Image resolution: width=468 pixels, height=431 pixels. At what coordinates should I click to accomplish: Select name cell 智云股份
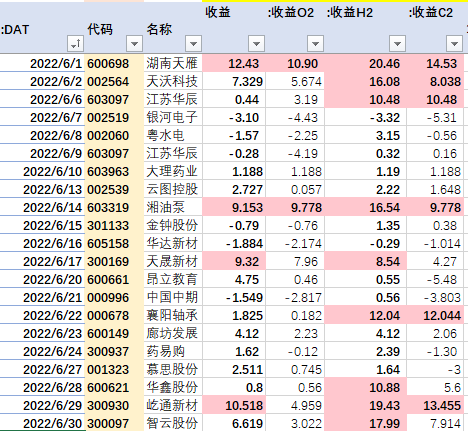point(173,423)
